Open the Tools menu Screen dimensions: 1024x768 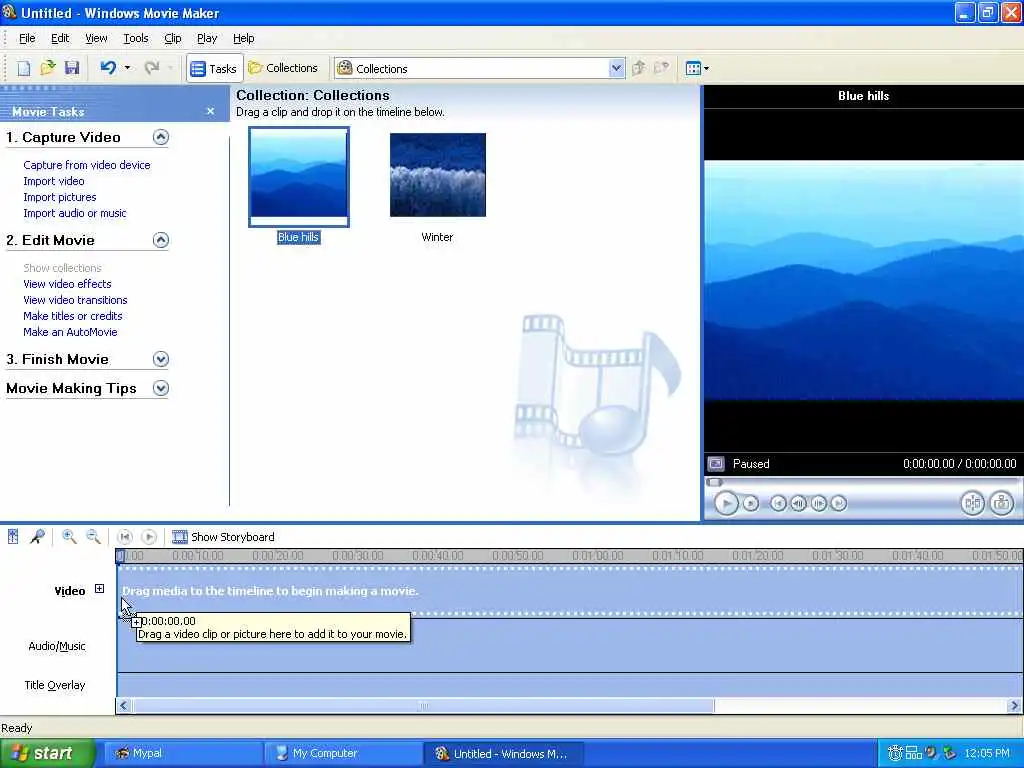[136, 39]
